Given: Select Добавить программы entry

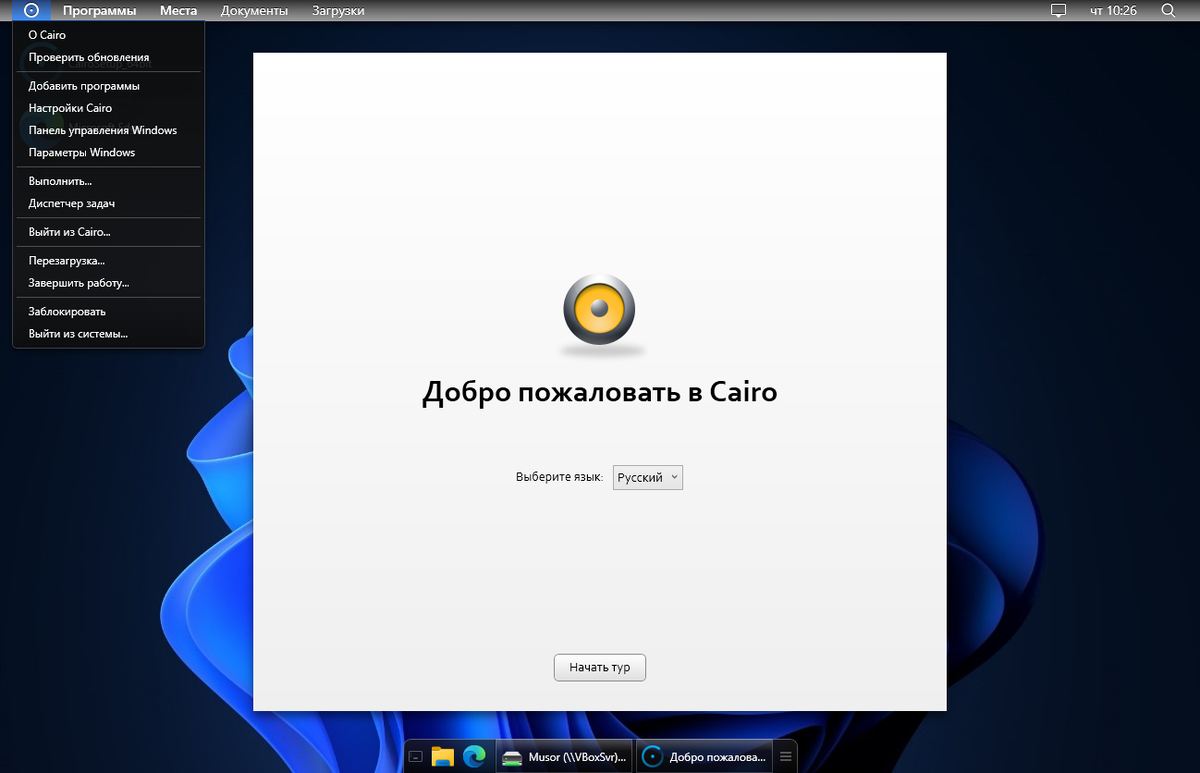Looking at the screenshot, I should coord(108,86).
